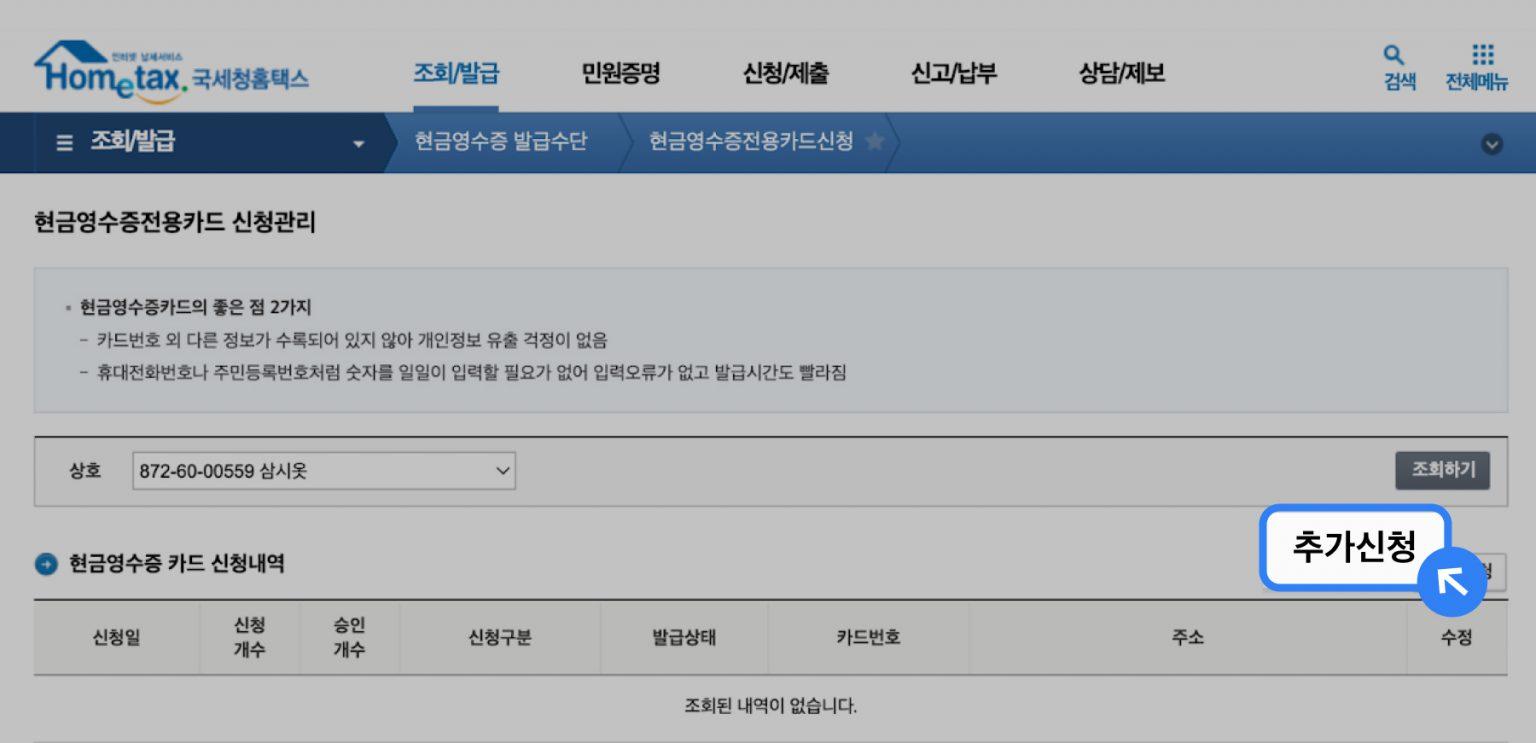Open the 민원증명 top menu
This screenshot has height=743, width=1536.
pos(620,73)
